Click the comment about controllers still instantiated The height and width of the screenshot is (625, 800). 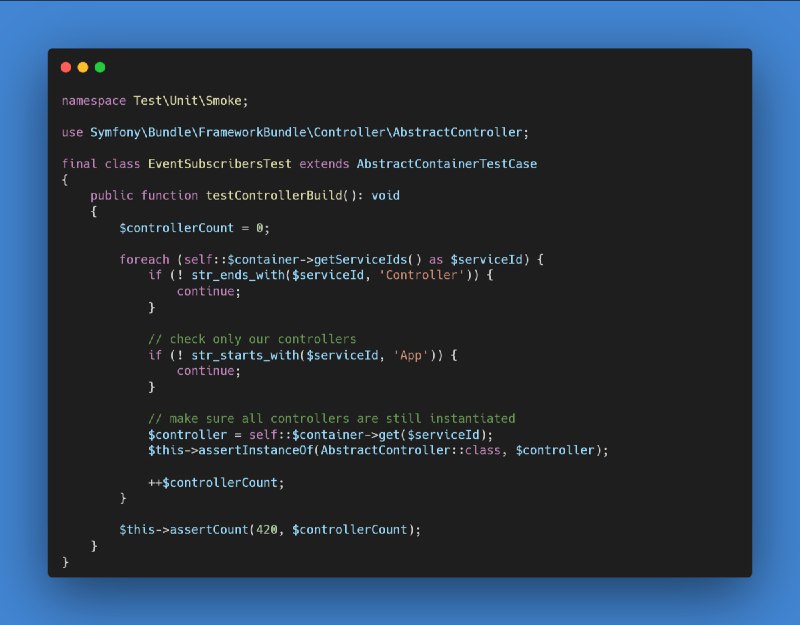pos(332,418)
